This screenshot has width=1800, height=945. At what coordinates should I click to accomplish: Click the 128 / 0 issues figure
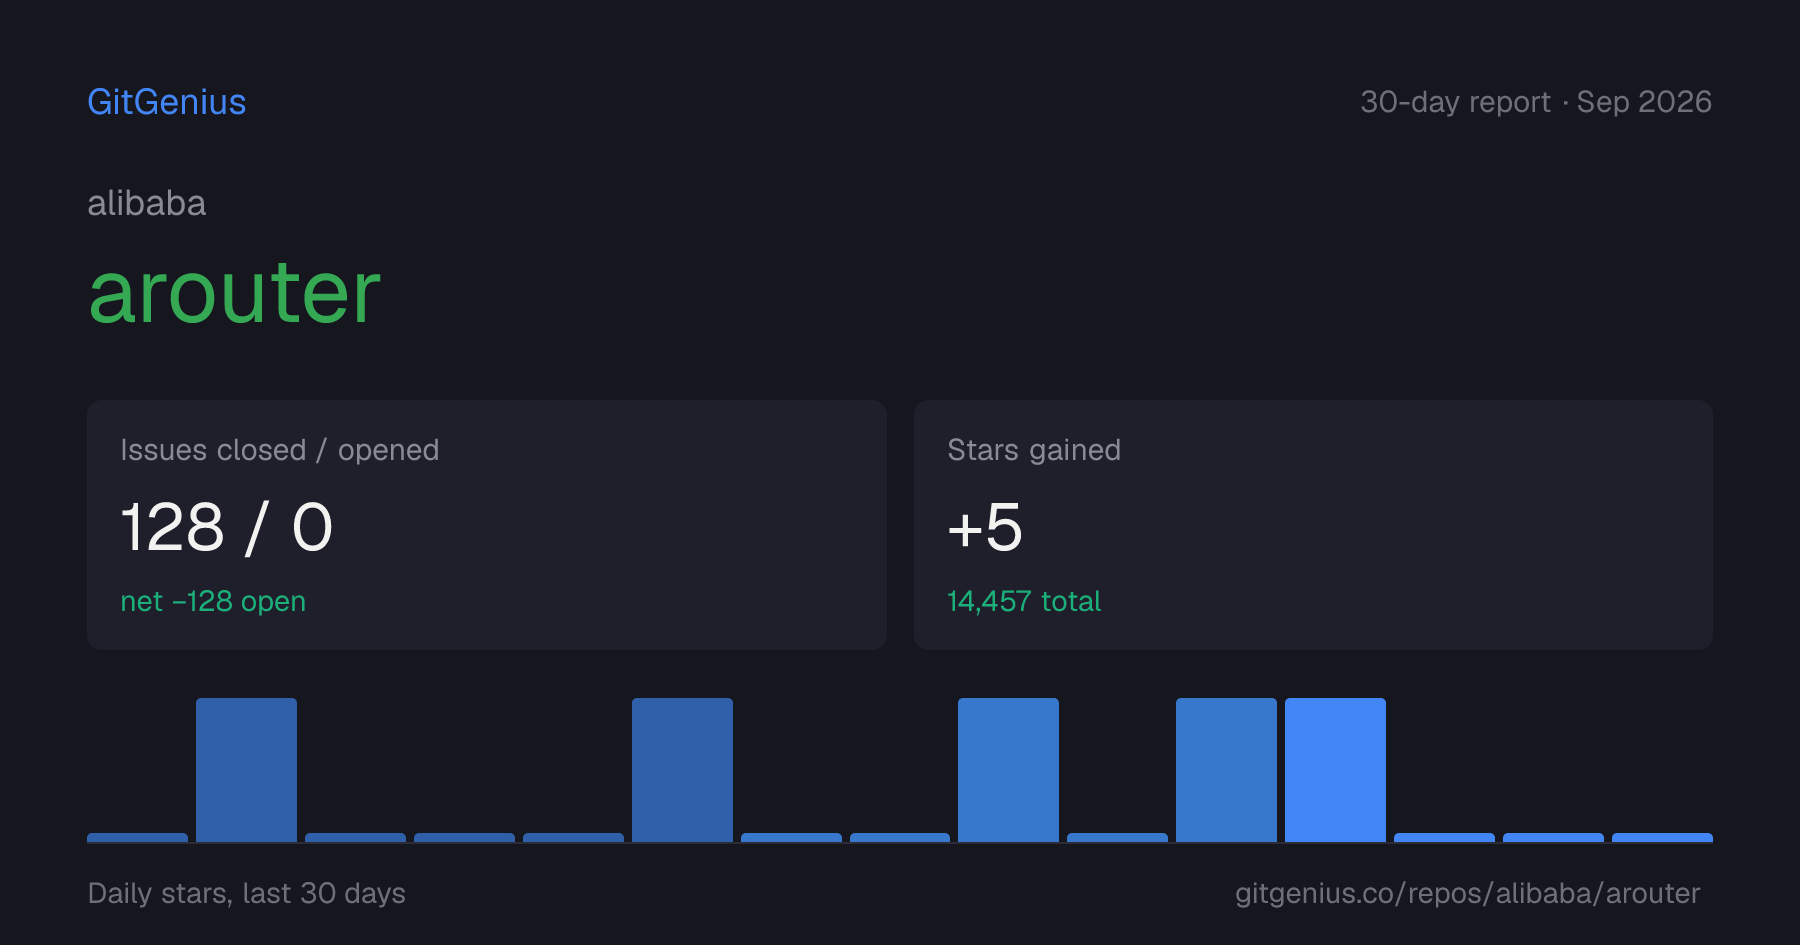click(x=227, y=528)
